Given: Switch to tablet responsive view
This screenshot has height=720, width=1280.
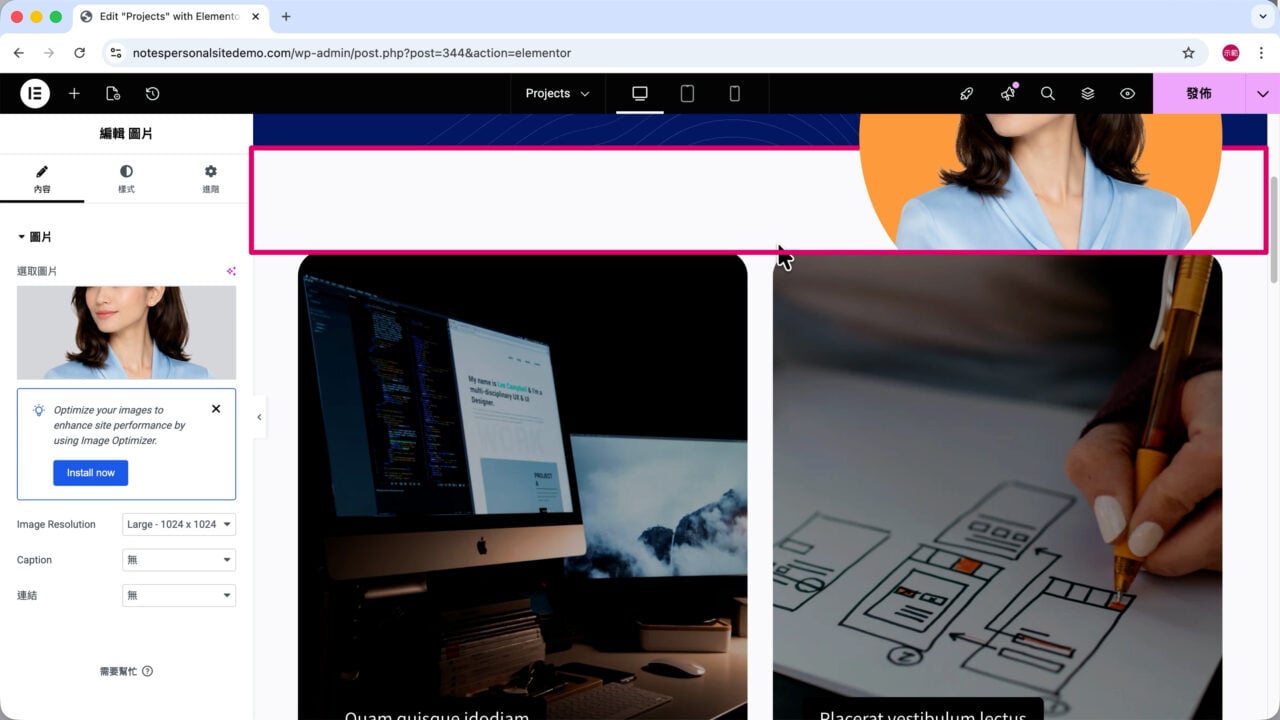Looking at the screenshot, I should [x=687, y=93].
